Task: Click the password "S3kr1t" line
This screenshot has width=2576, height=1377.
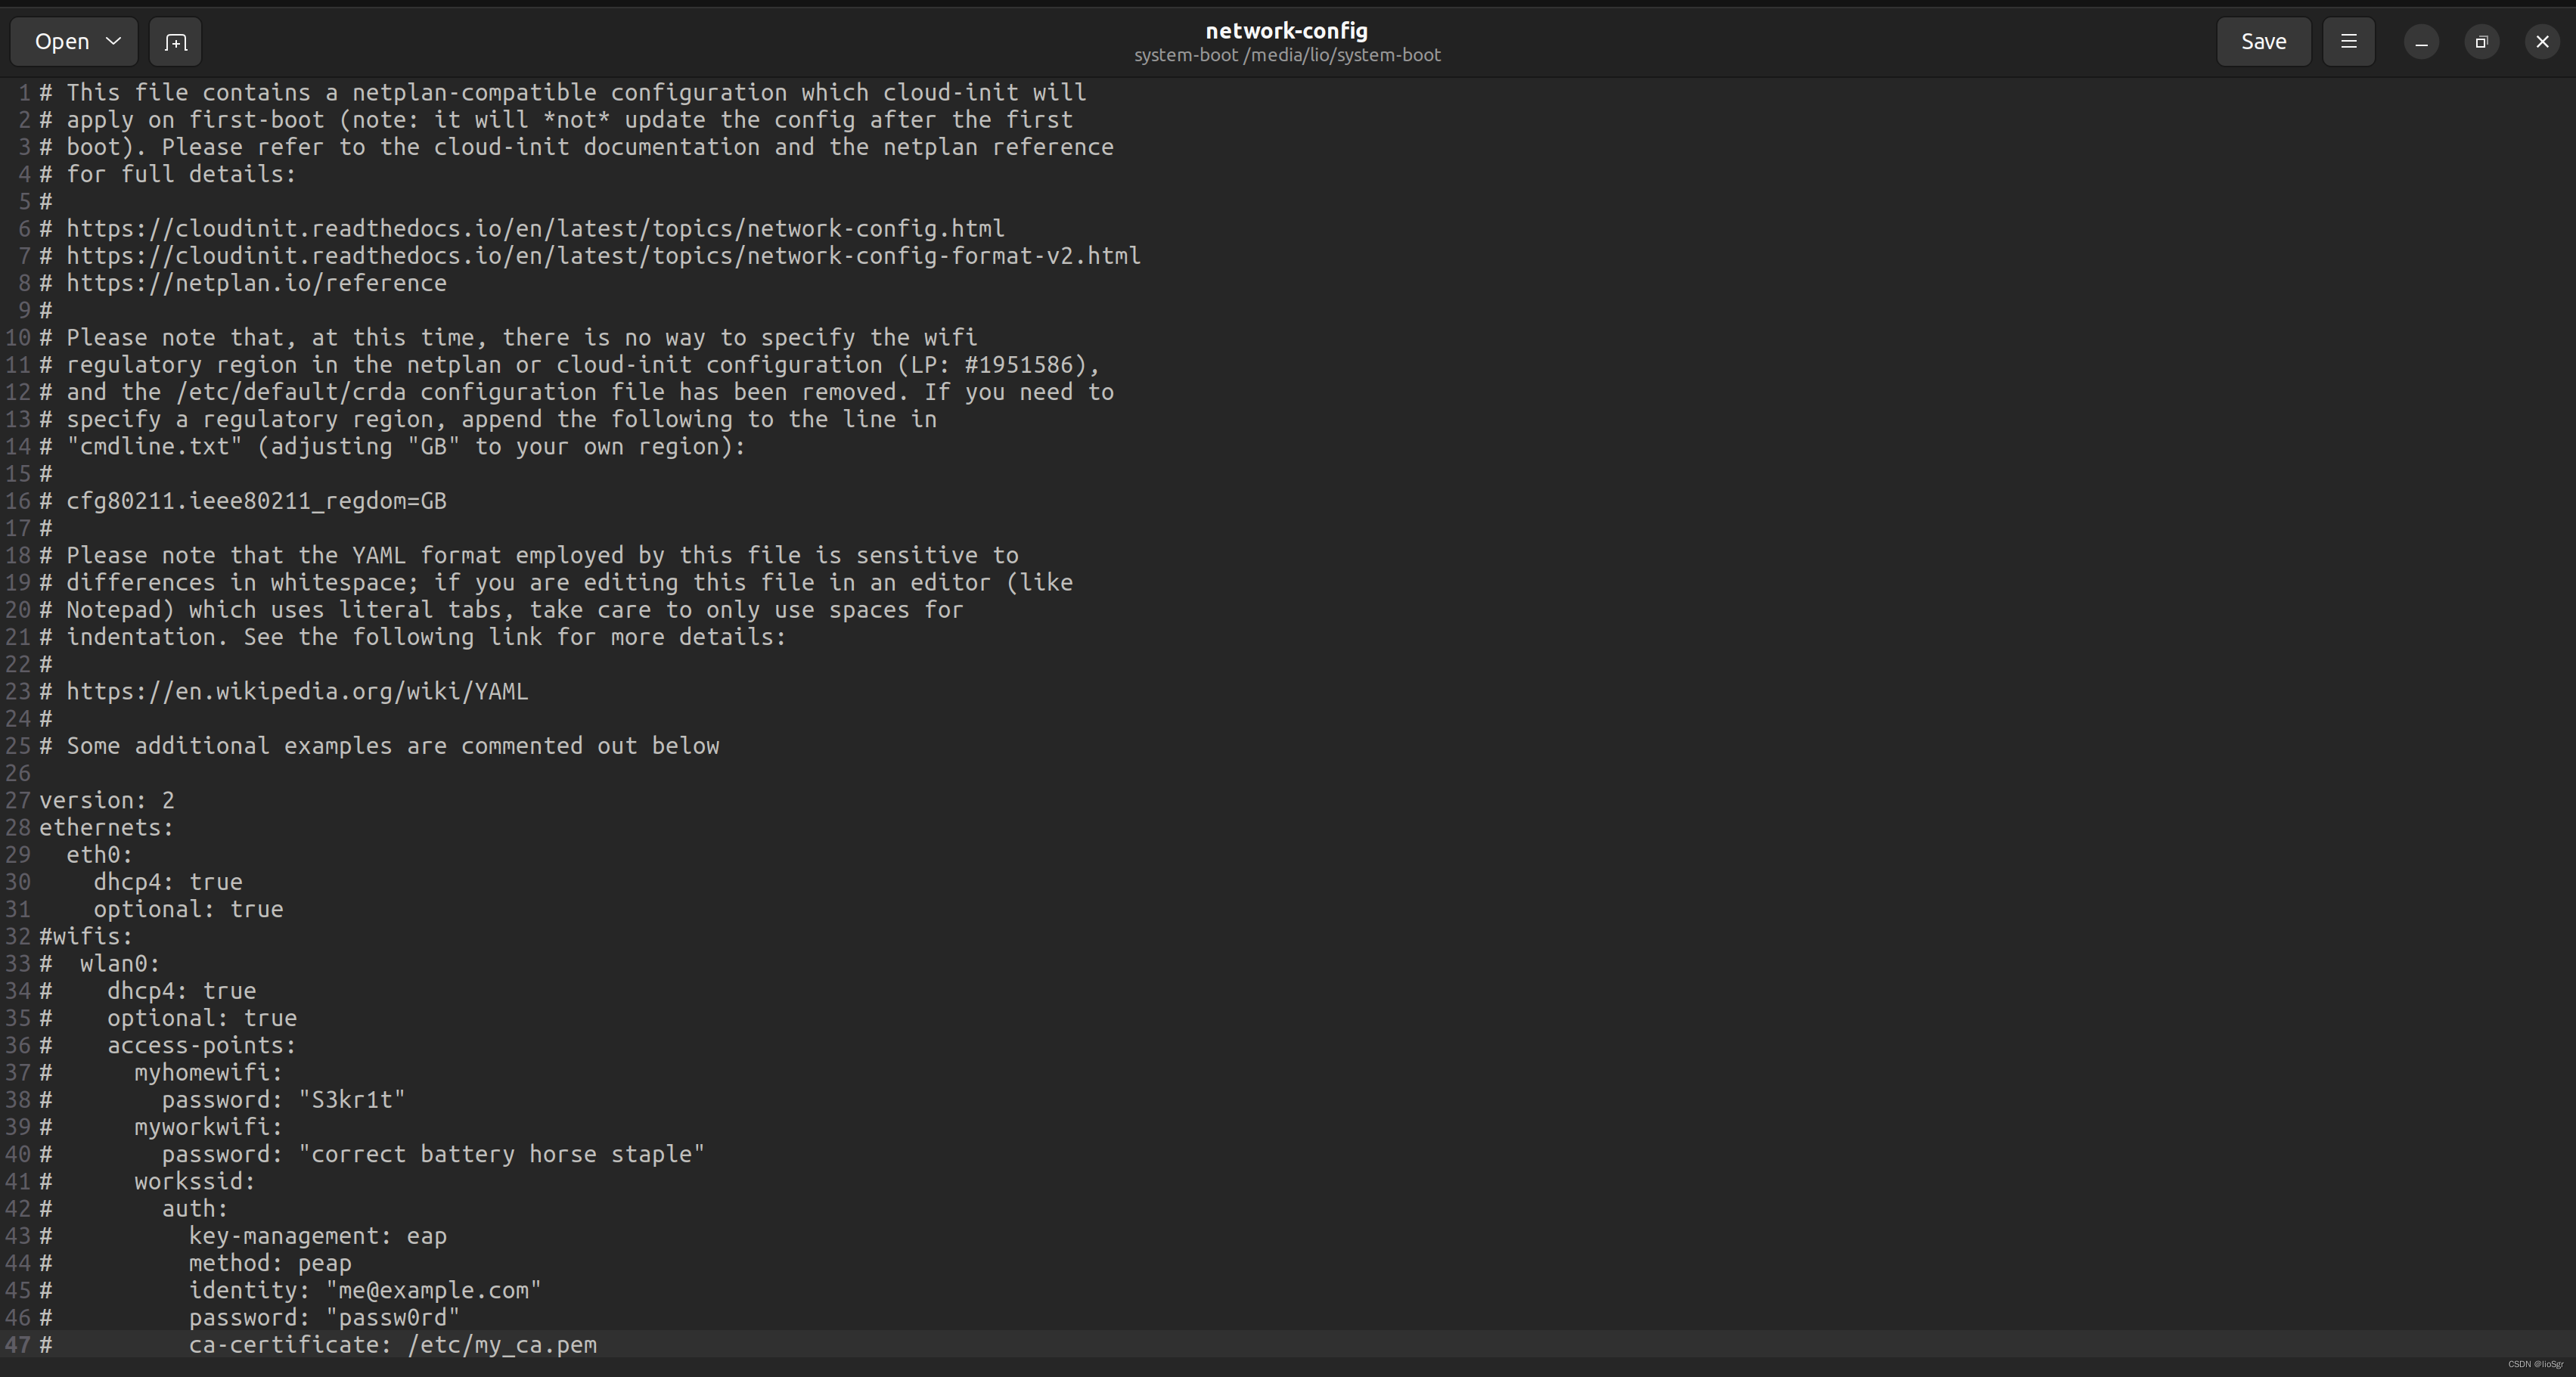Action: click(283, 1100)
